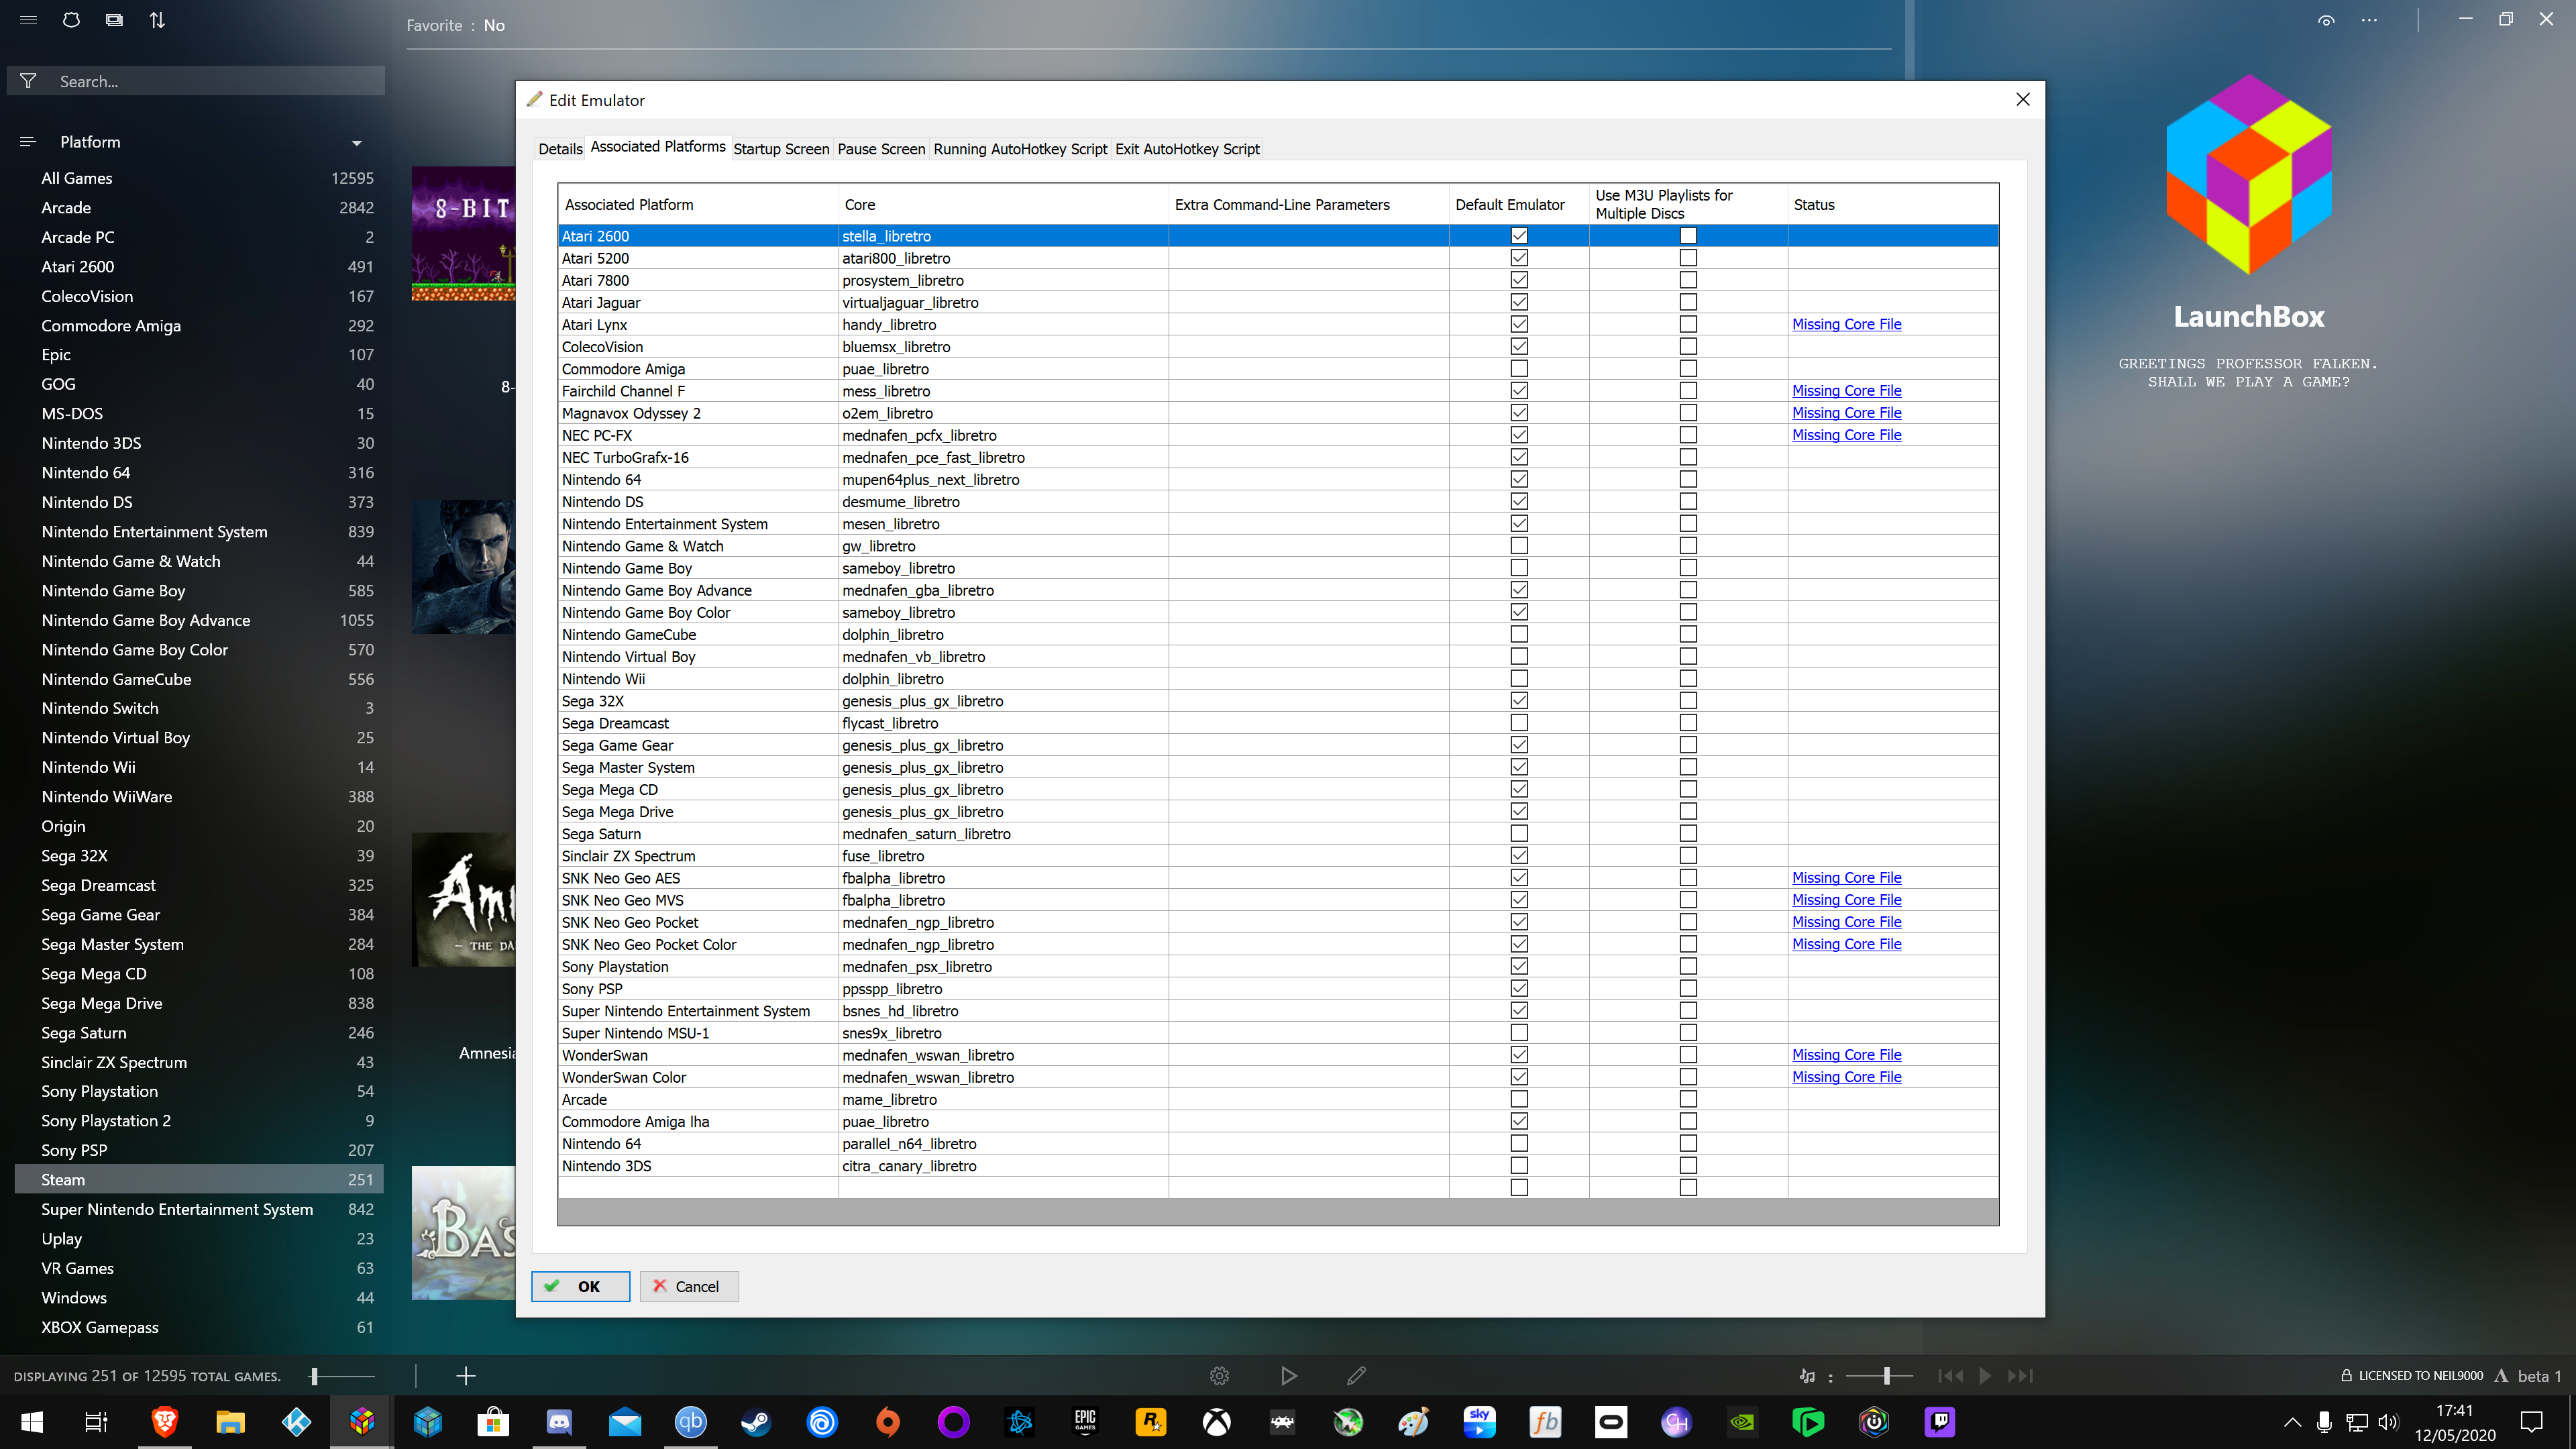2576x1449 pixels.
Task: Enable Default Emulator for Nintendo 3DS row
Action: pyautogui.click(x=1519, y=1166)
